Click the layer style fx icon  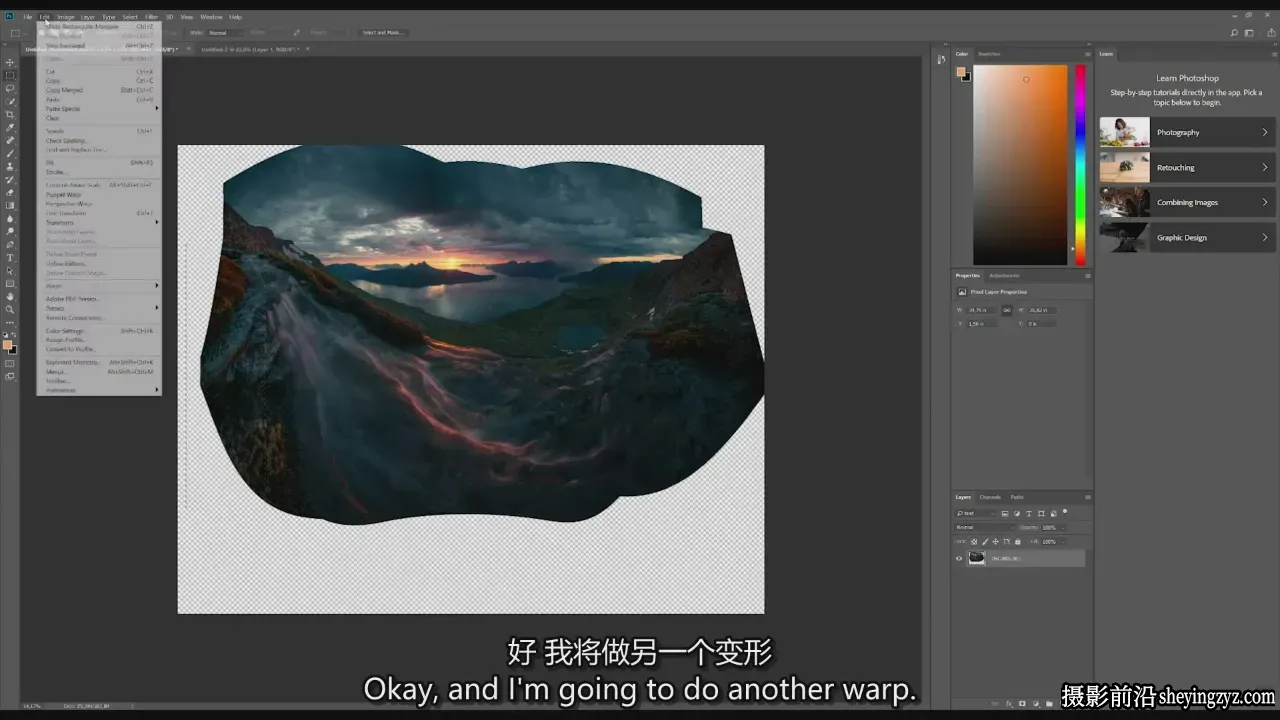point(1009,704)
